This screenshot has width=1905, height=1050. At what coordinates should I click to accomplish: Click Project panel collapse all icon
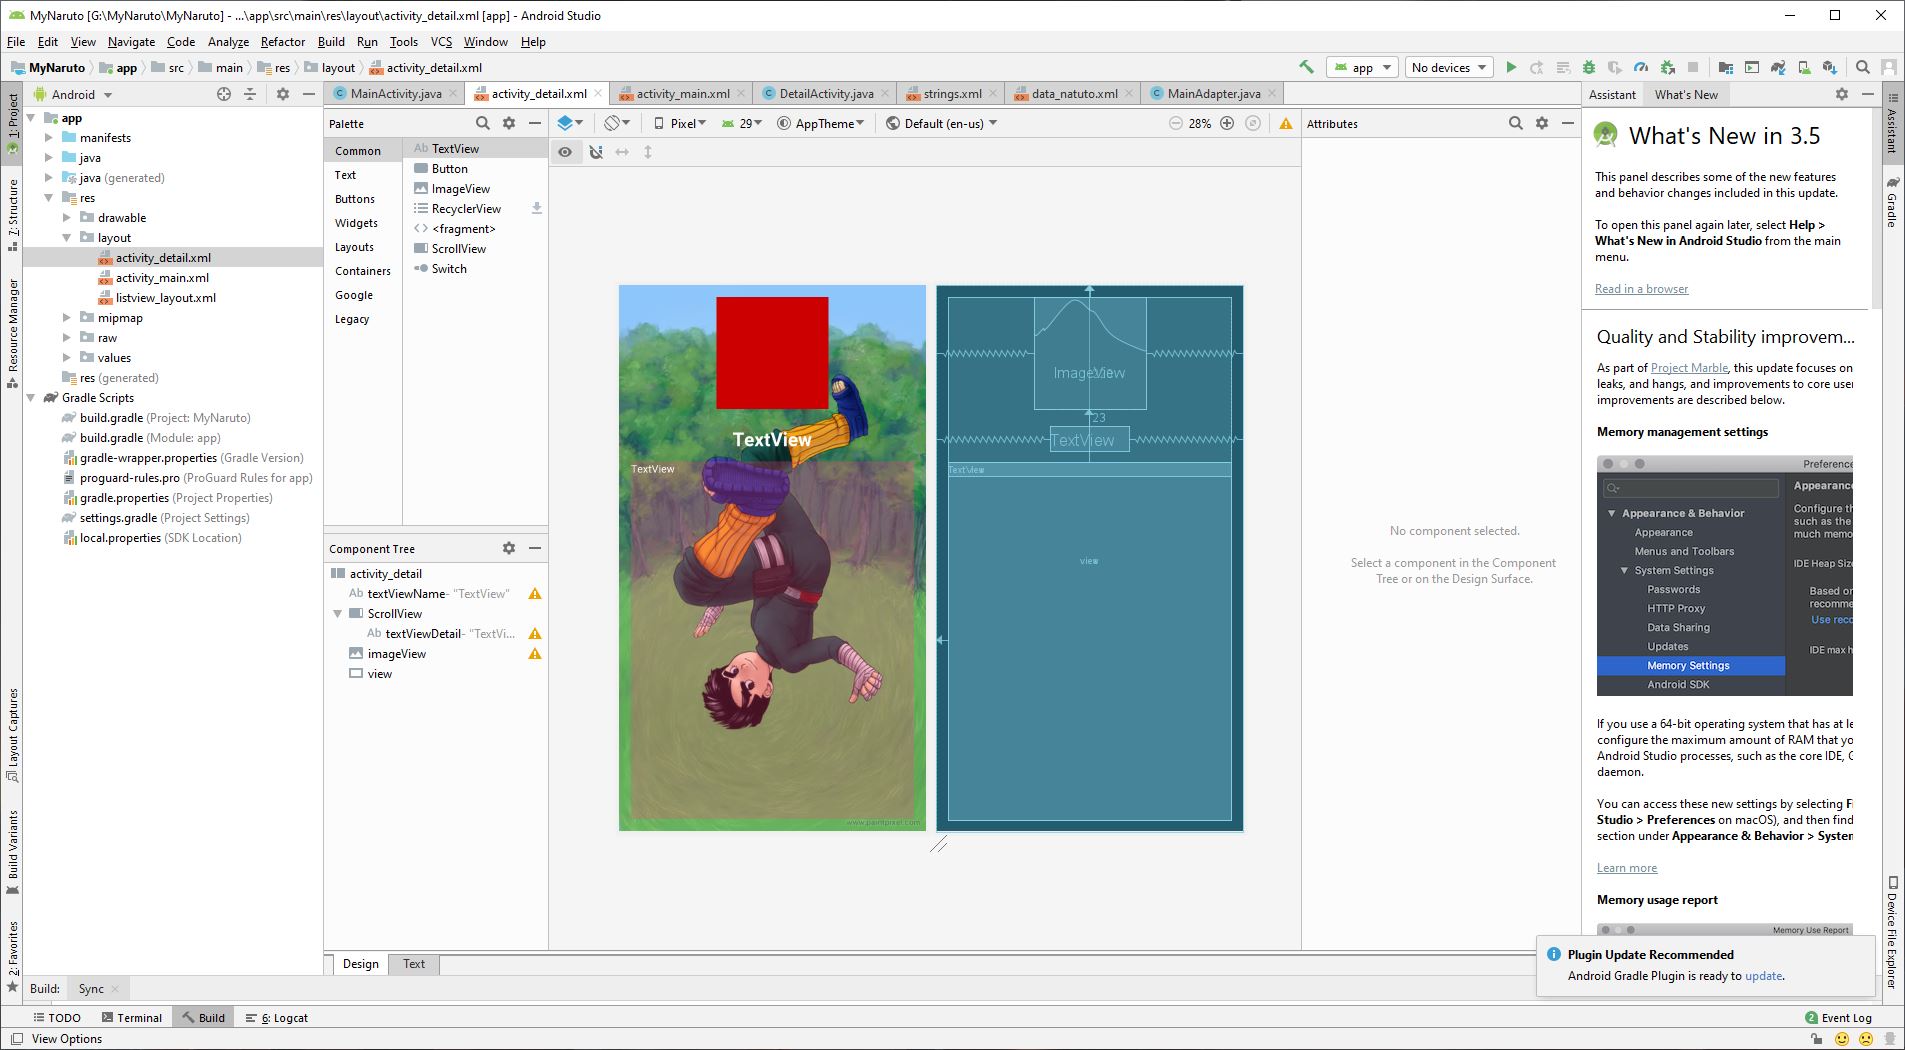250,94
